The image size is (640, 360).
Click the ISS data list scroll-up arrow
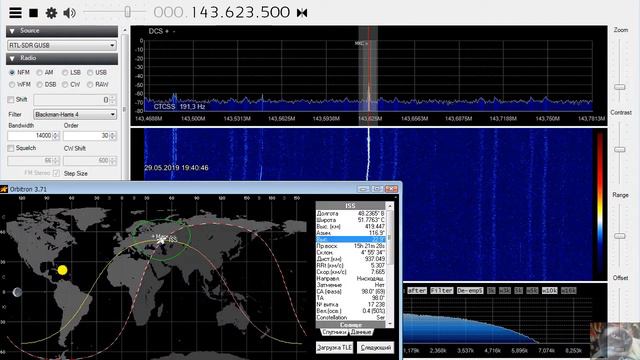pyautogui.click(x=391, y=206)
